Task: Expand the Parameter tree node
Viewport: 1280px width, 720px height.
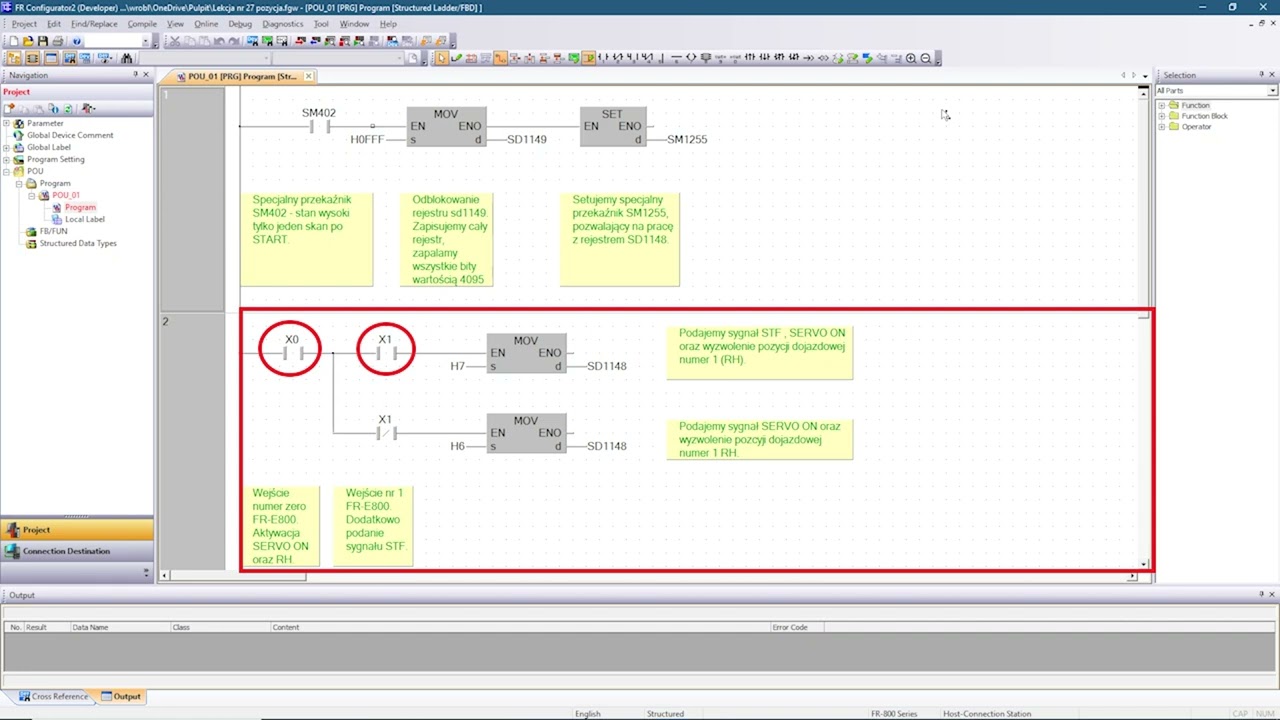Action: [x=6, y=123]
